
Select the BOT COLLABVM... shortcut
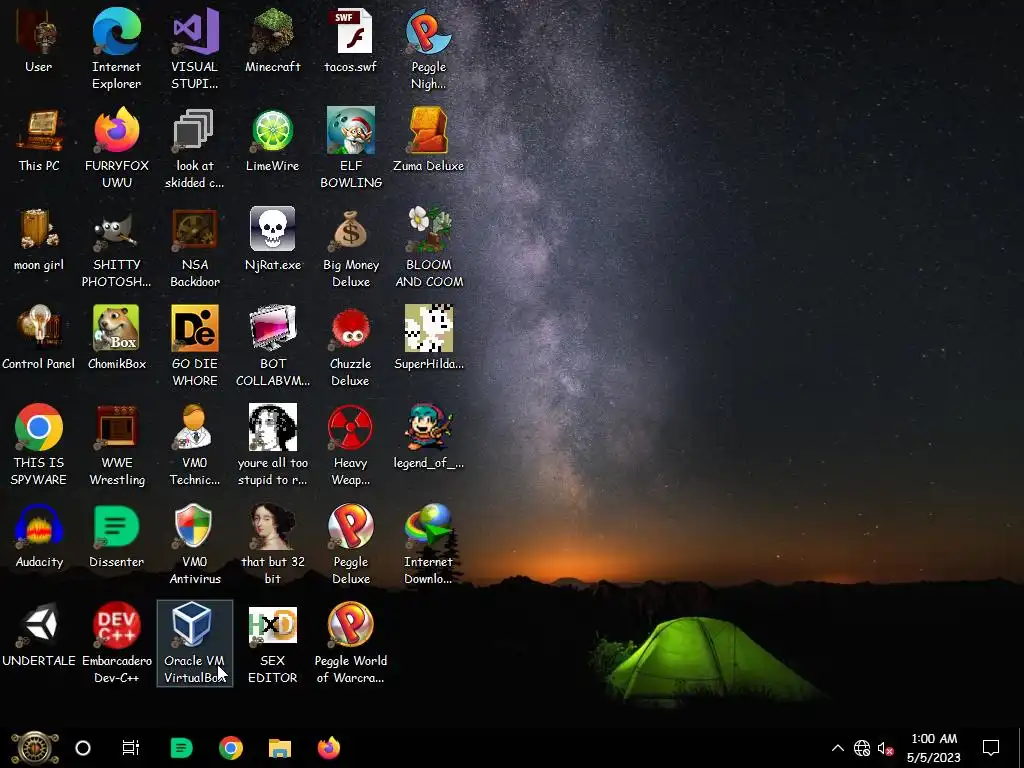tap(272, 346)
